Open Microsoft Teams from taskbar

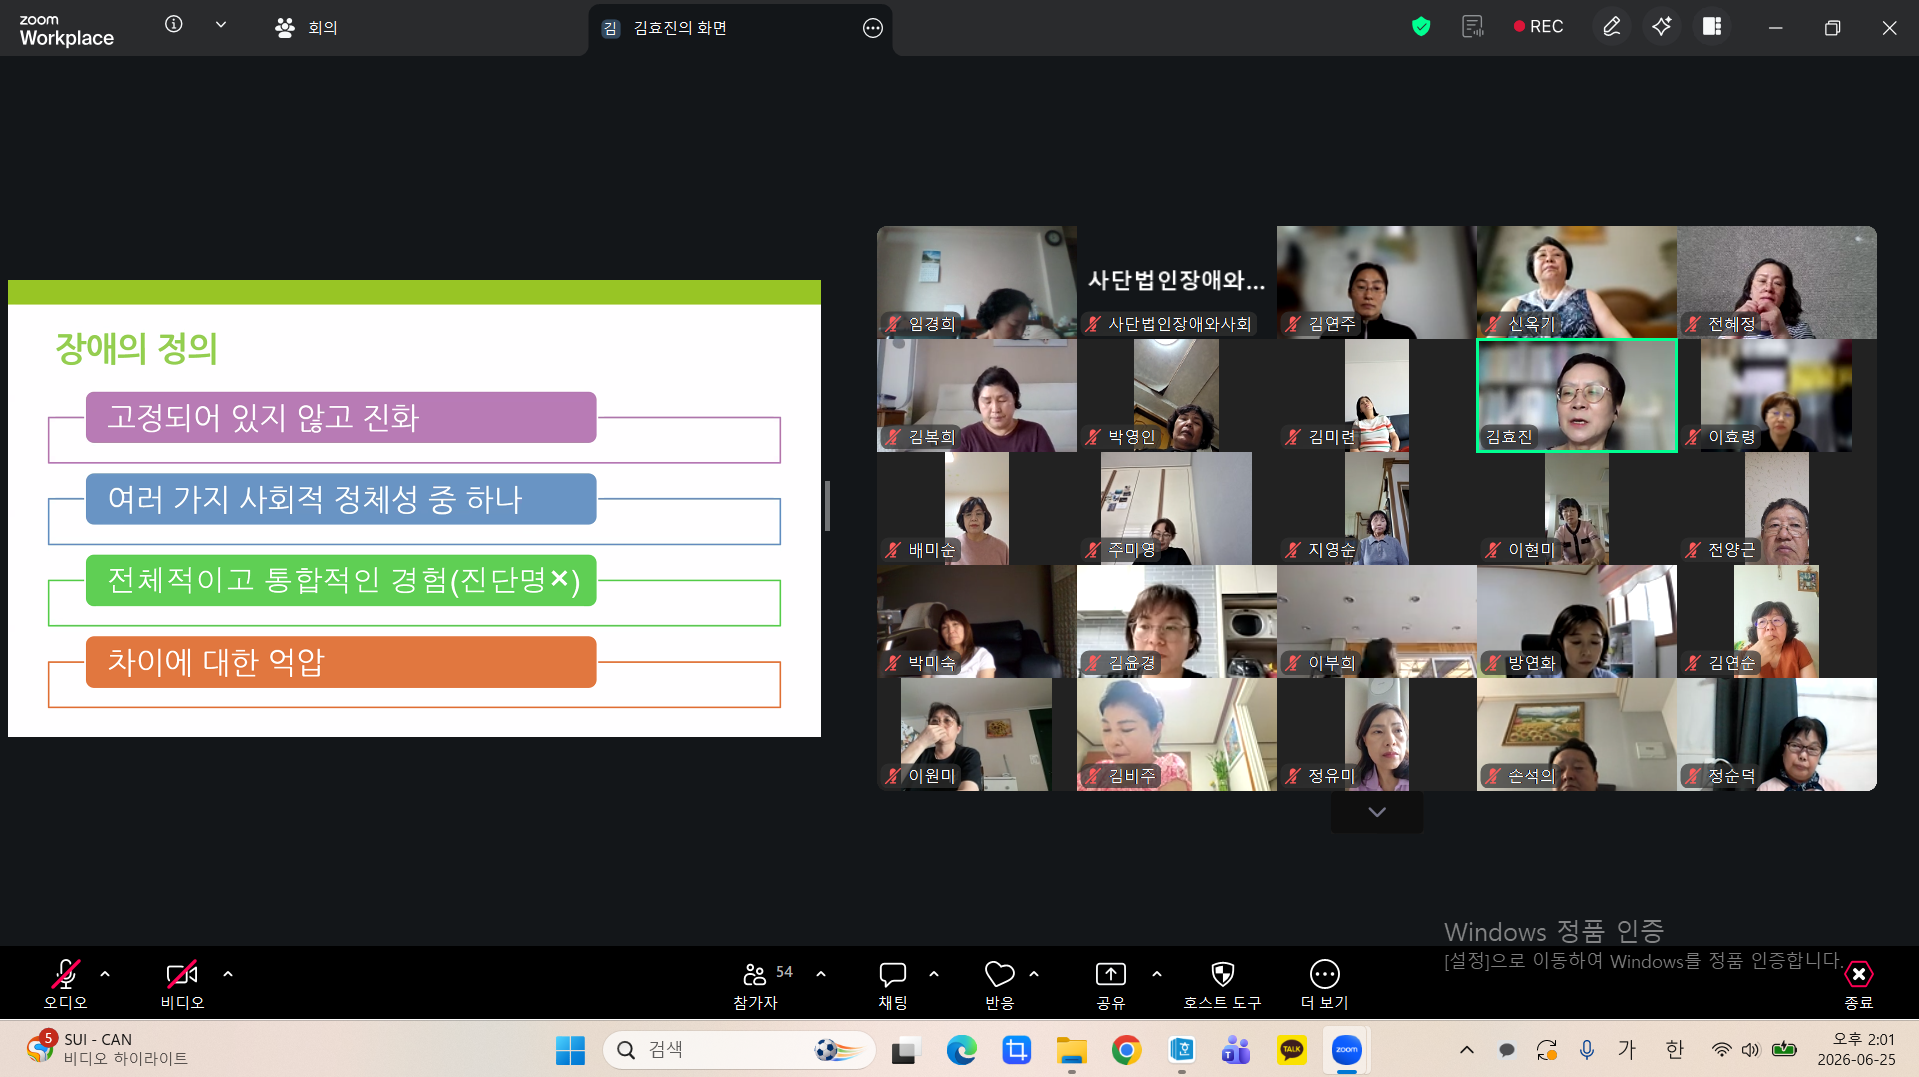[1236, 1050]
